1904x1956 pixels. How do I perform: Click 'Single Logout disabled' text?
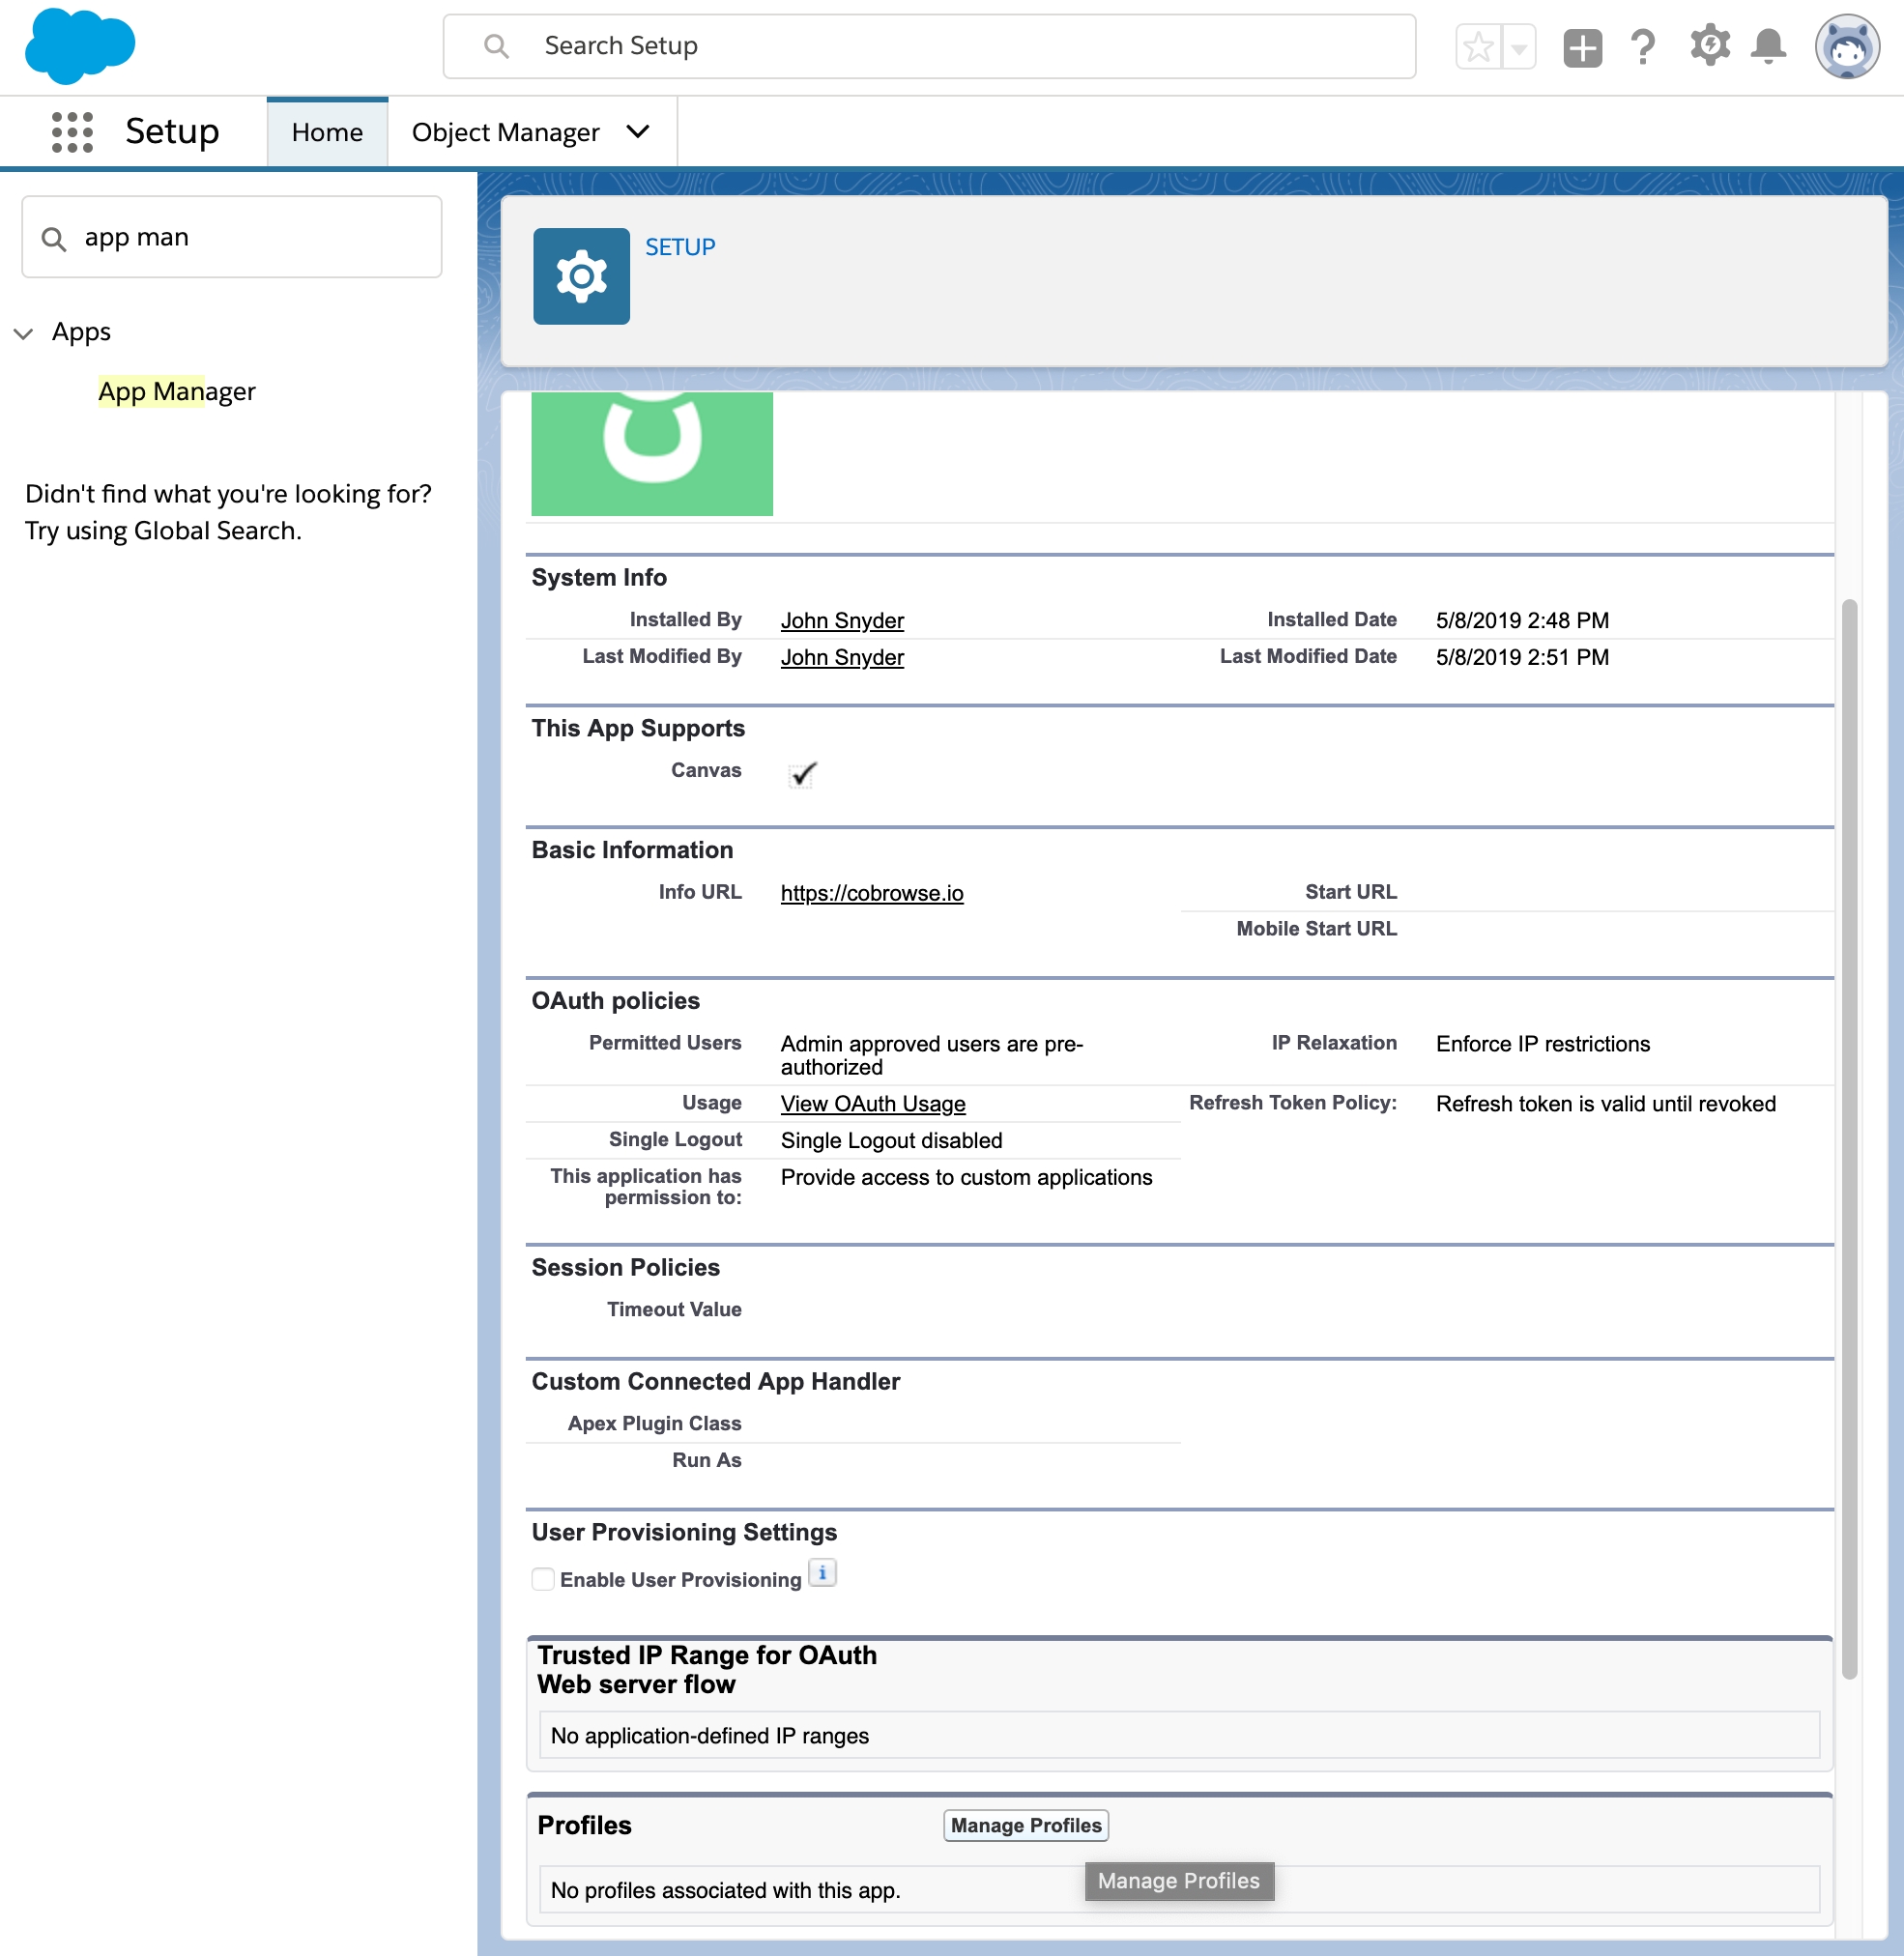891,1141
